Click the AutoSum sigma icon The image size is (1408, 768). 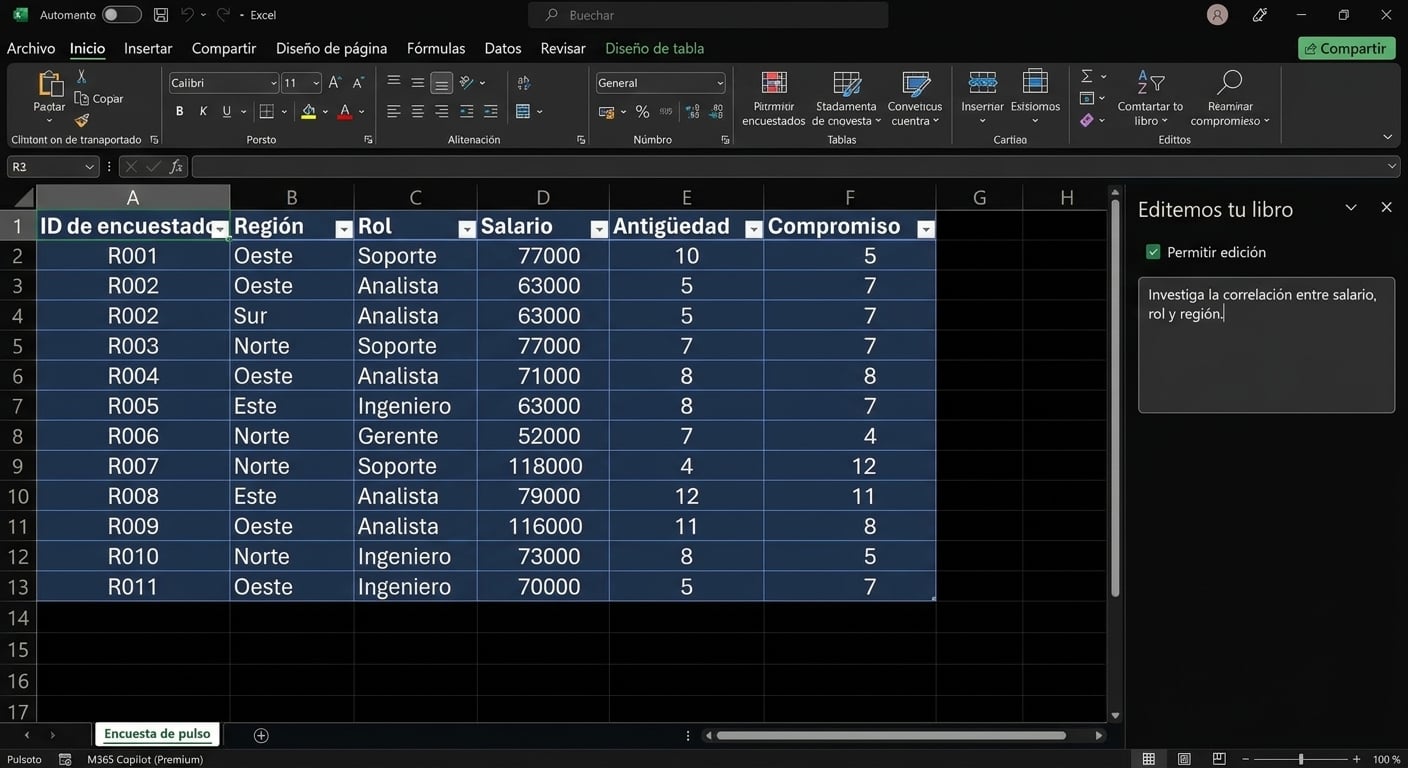1087,76
